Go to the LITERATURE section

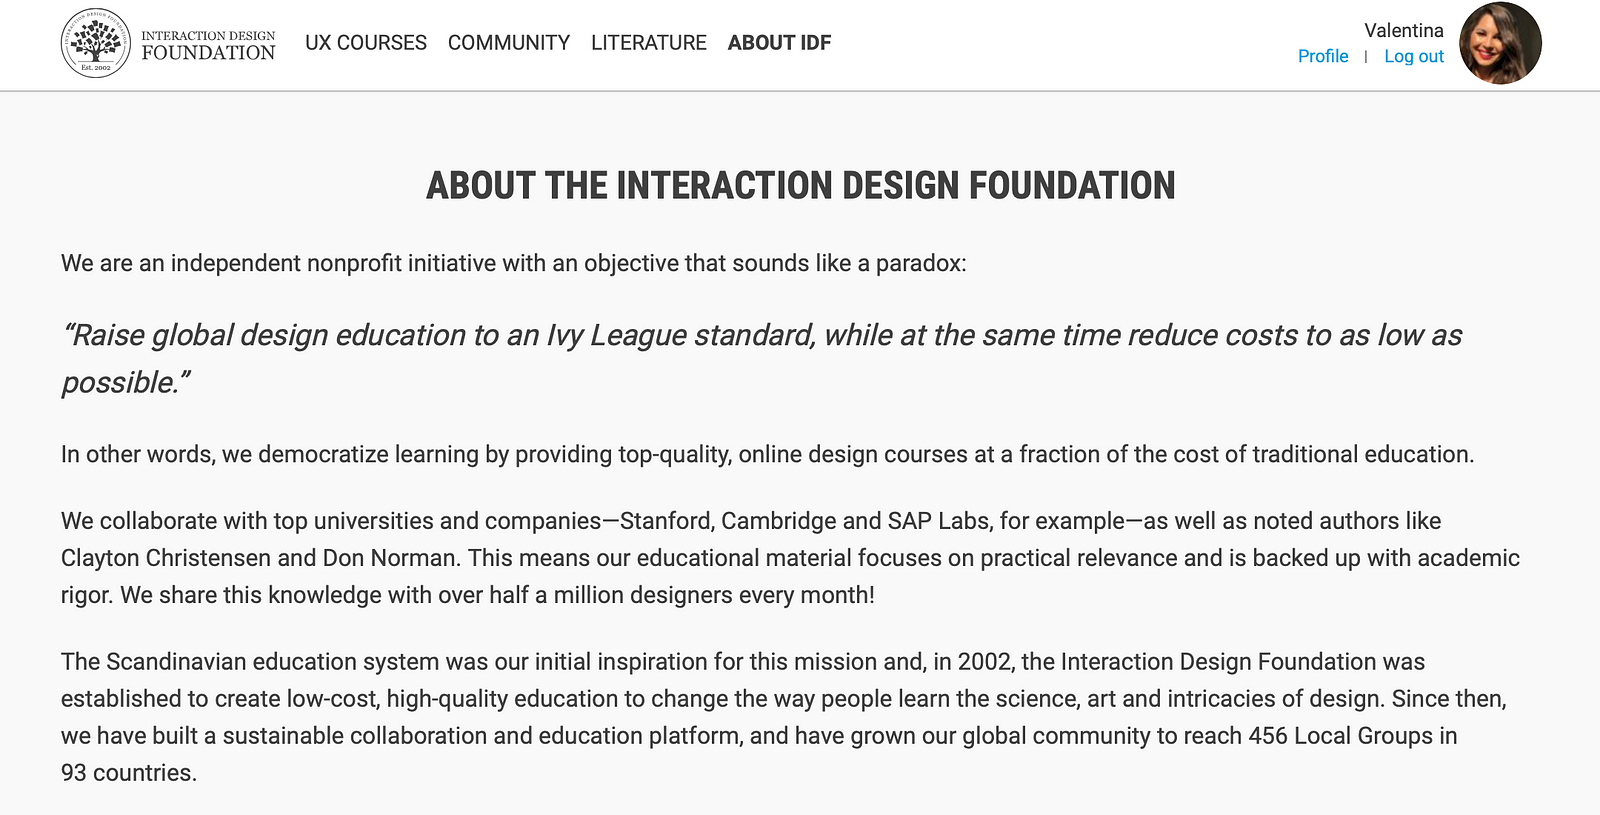click(649, 43)
